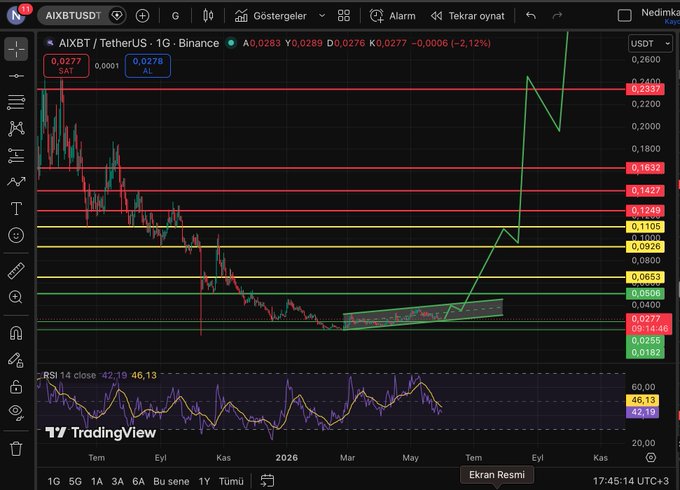Open the layout grid setup icon
The height and width of the screenshot is (490, 680).
pyautogui.click(x=344, y=16)
